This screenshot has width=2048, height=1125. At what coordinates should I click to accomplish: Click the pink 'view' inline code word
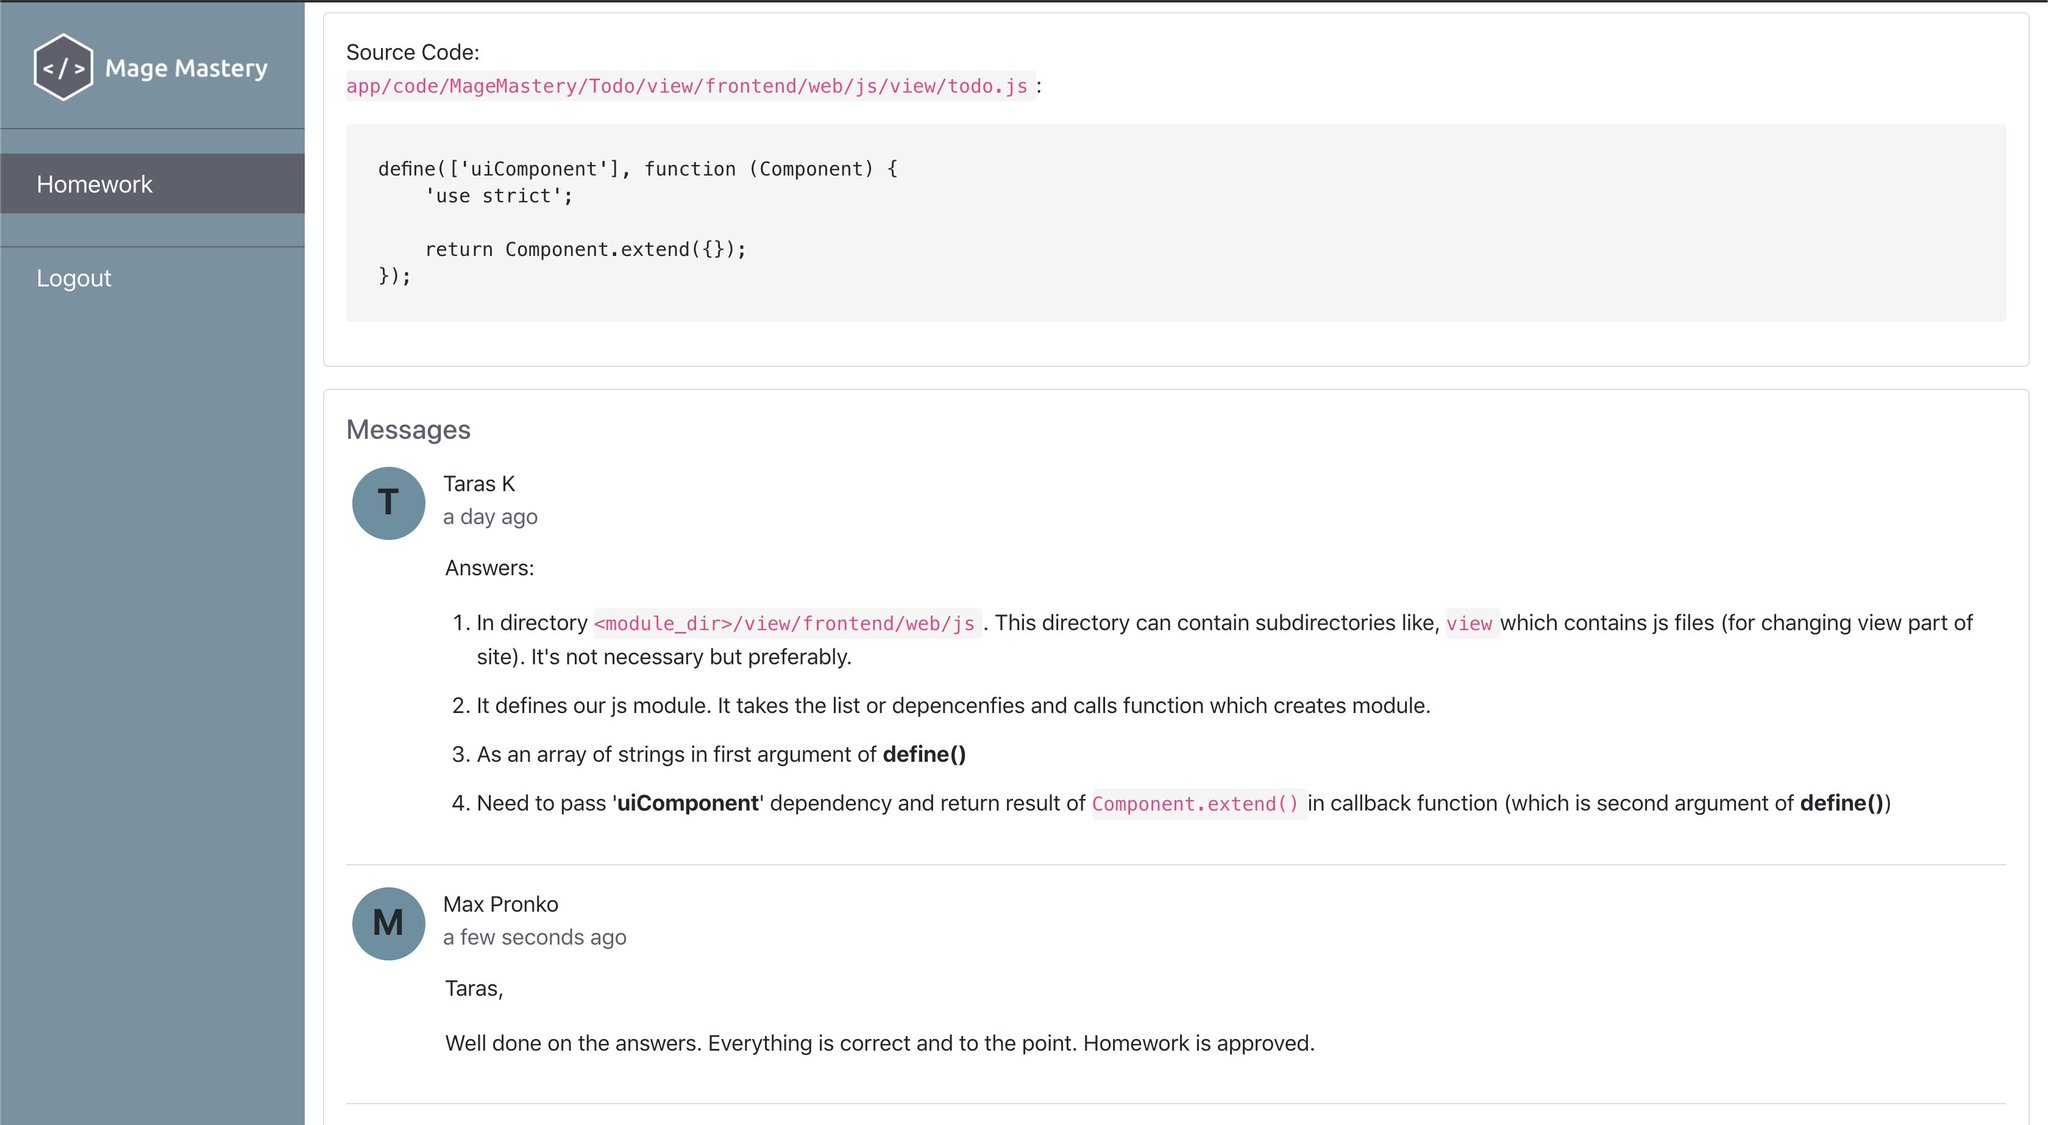[1469, 624]
